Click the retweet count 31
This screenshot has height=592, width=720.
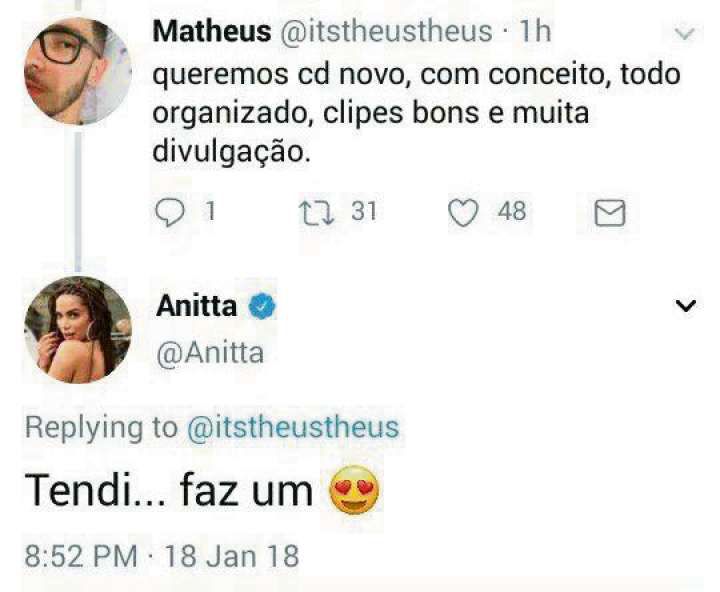pos(364,211)
